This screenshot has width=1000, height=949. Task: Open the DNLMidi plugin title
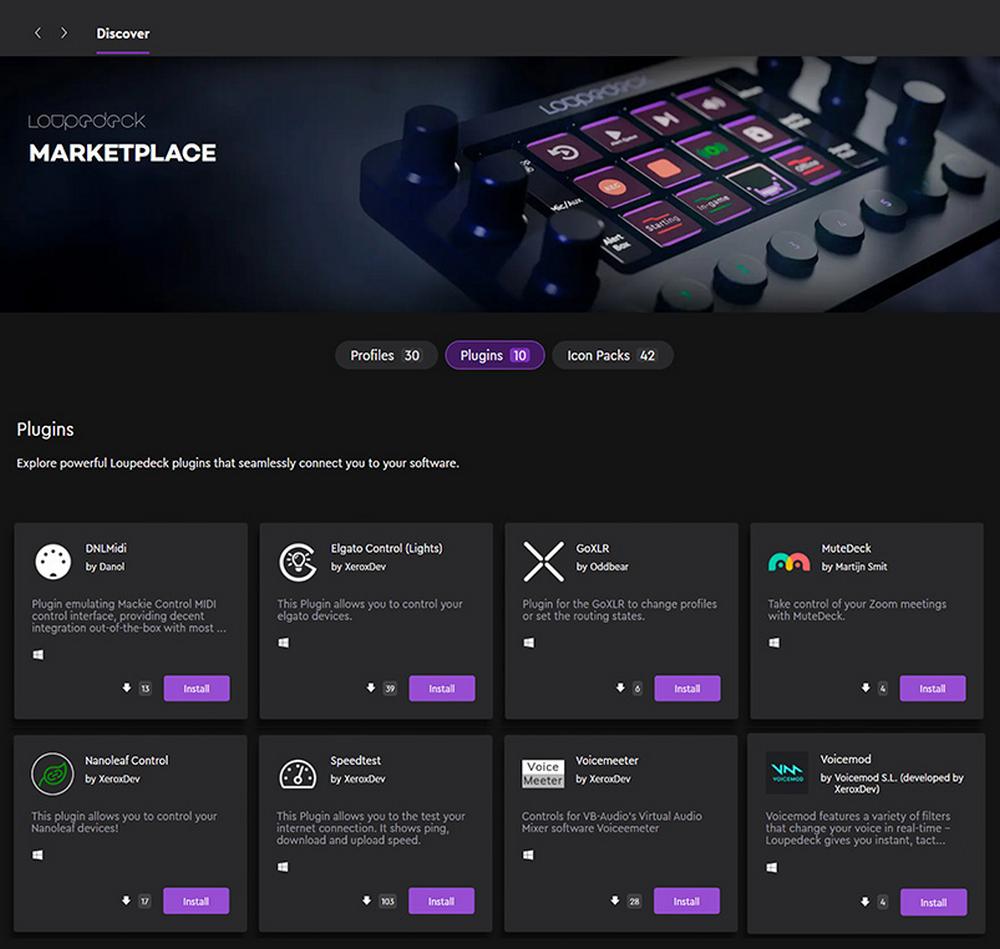click(106, 548)
